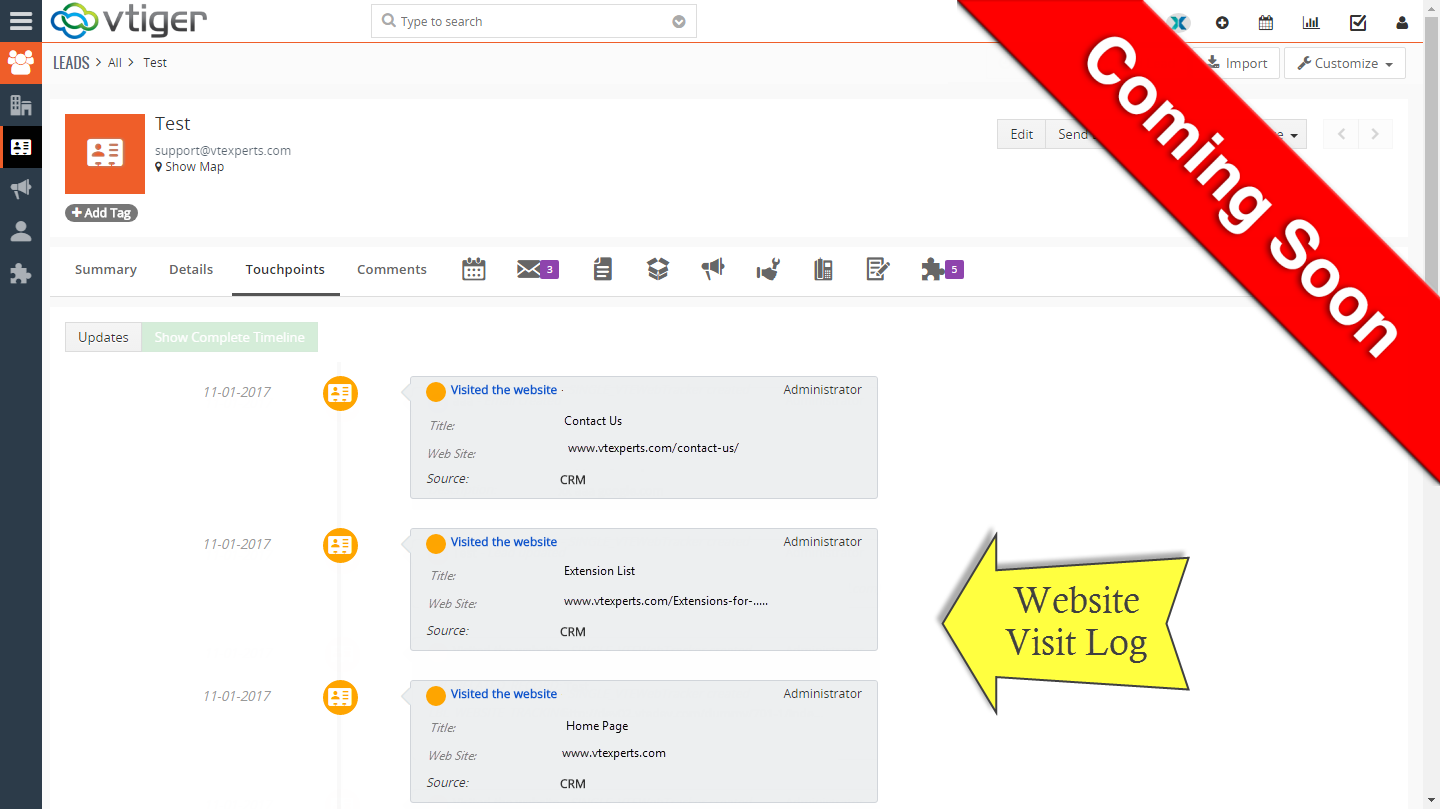Click the Test breadcrumb text

(x=155, y=62)
